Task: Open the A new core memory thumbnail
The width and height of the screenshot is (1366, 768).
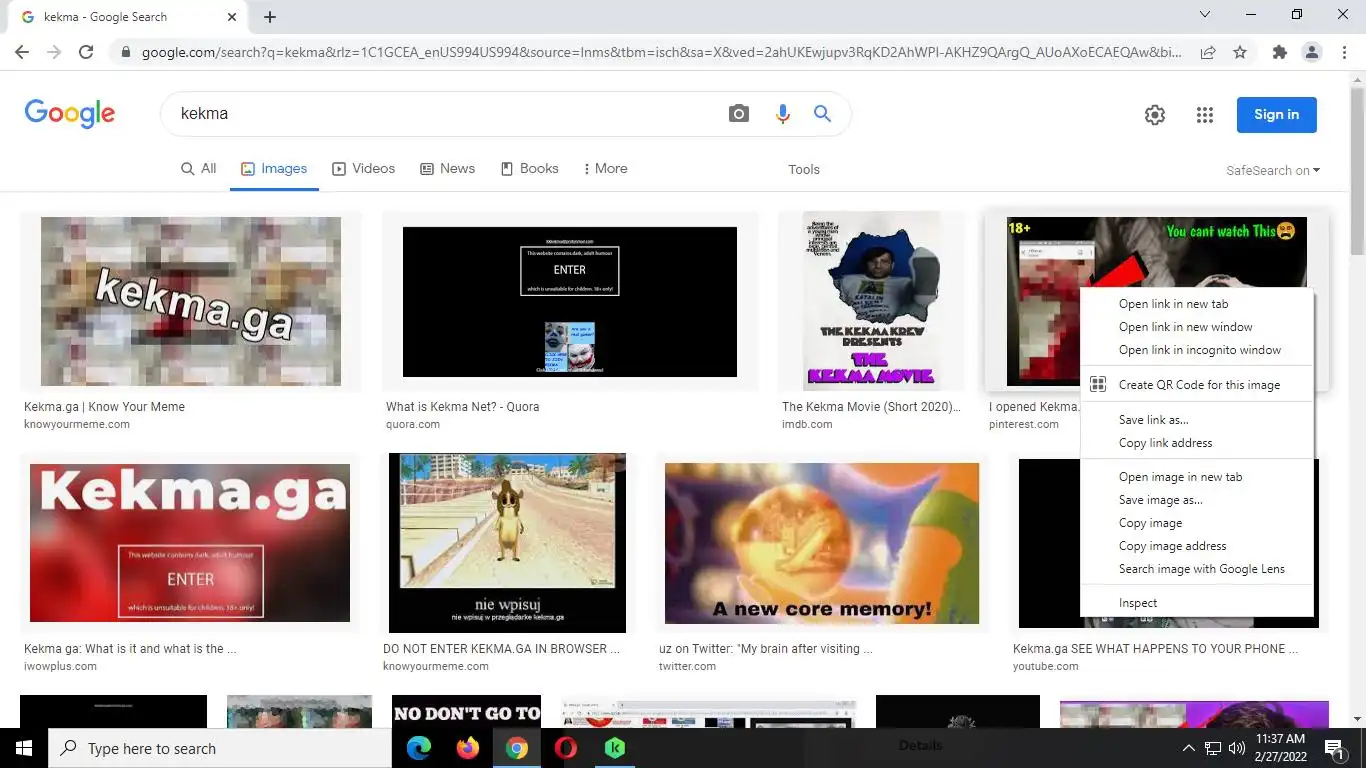Action: pyautogui.click(x=822, y=542)
